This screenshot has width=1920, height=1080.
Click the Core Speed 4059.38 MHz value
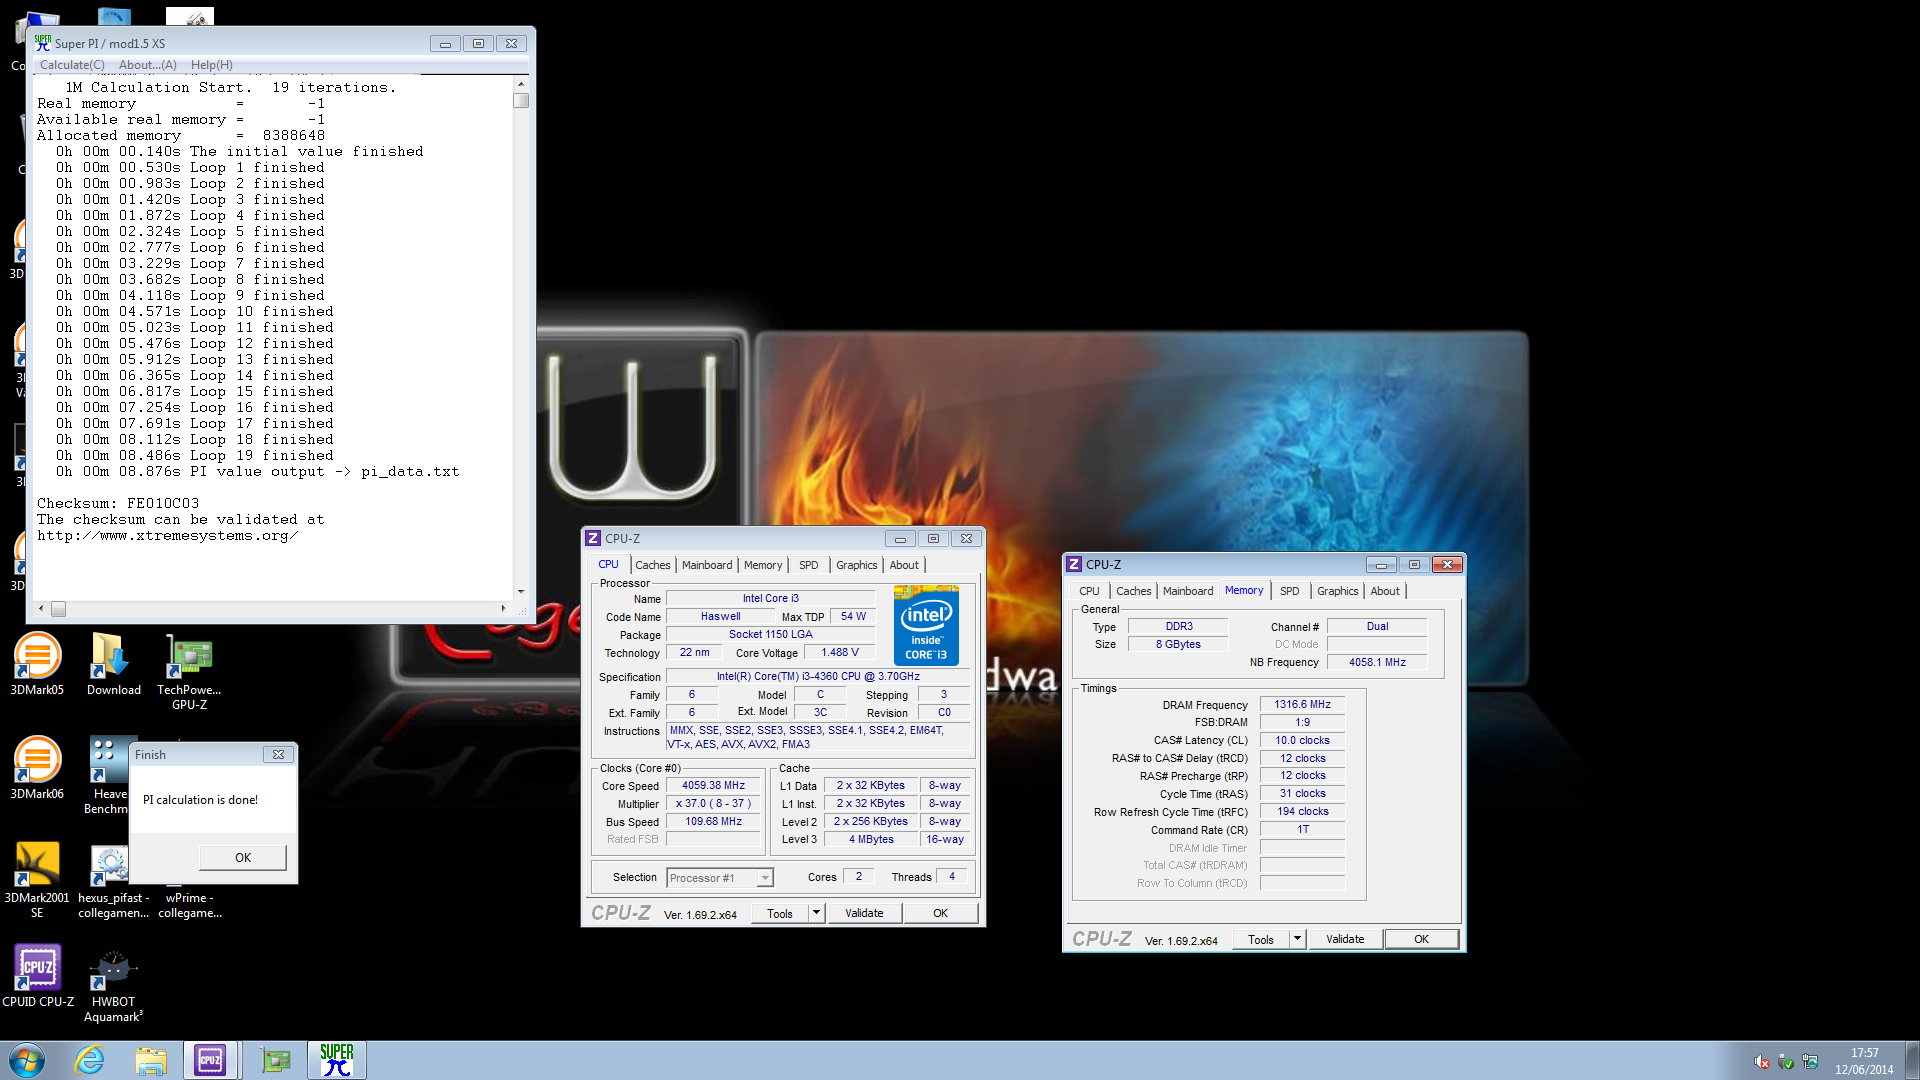coord(714,786)
